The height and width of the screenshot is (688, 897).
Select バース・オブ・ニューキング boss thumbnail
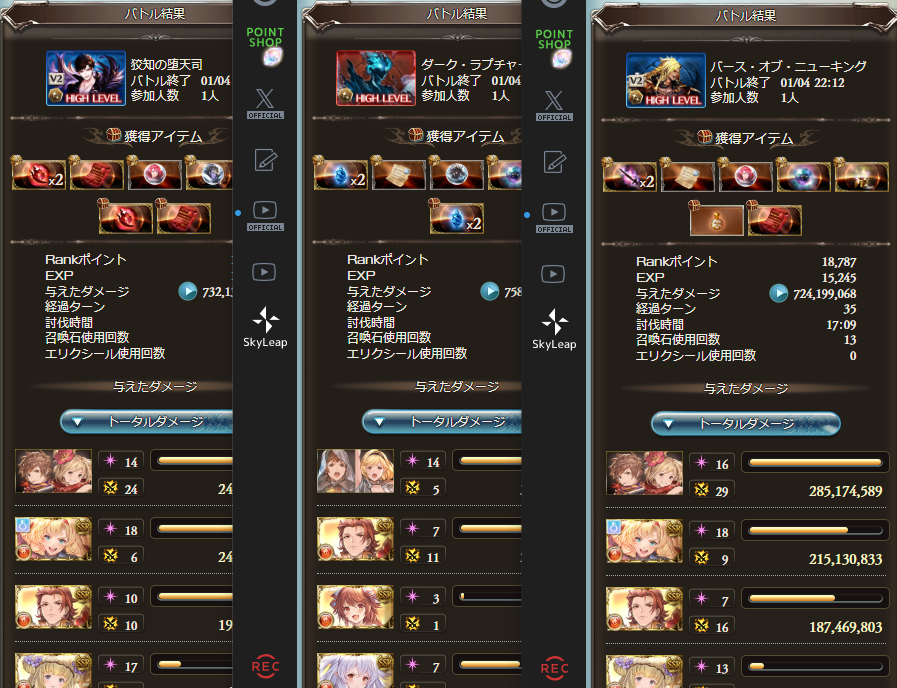point(666,80)
